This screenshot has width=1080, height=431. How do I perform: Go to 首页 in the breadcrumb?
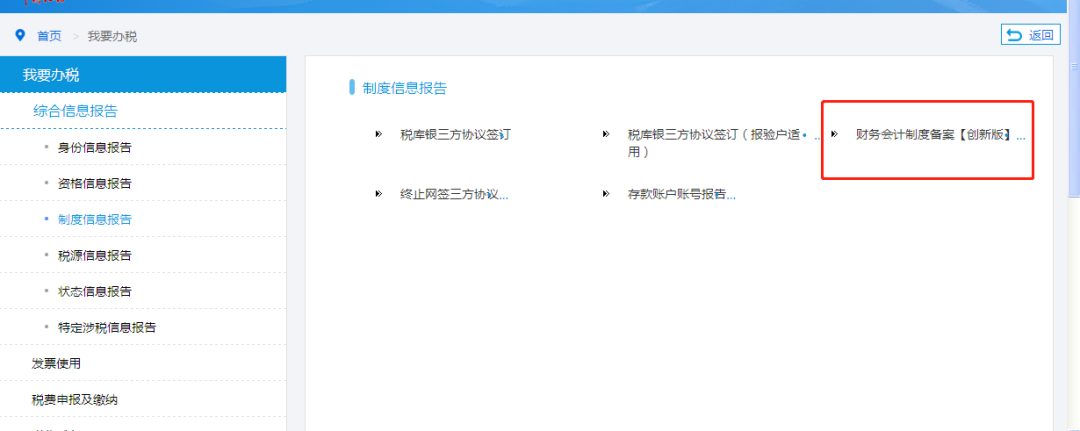(x=49, y=36)
